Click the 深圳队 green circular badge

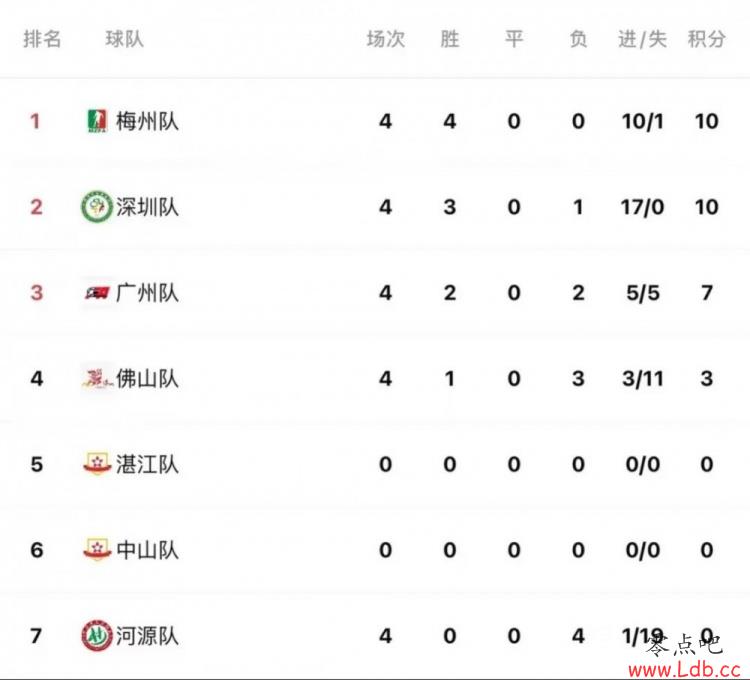[x=97, y=207]
